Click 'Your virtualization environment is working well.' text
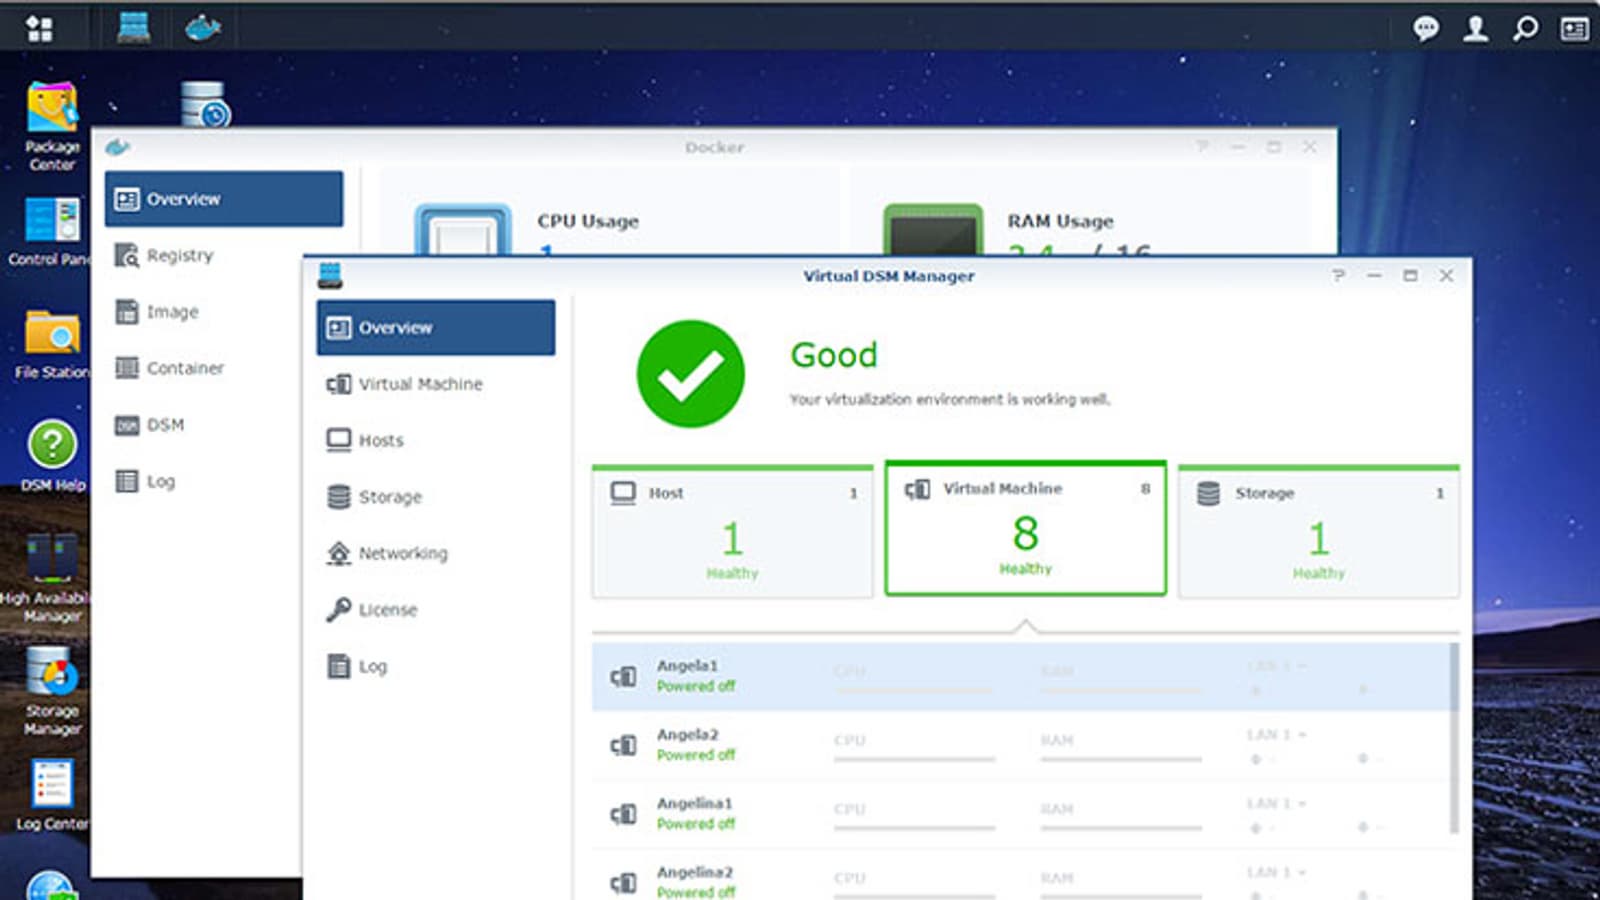This screenshot has width=1600, height=900. coord(950,399)
